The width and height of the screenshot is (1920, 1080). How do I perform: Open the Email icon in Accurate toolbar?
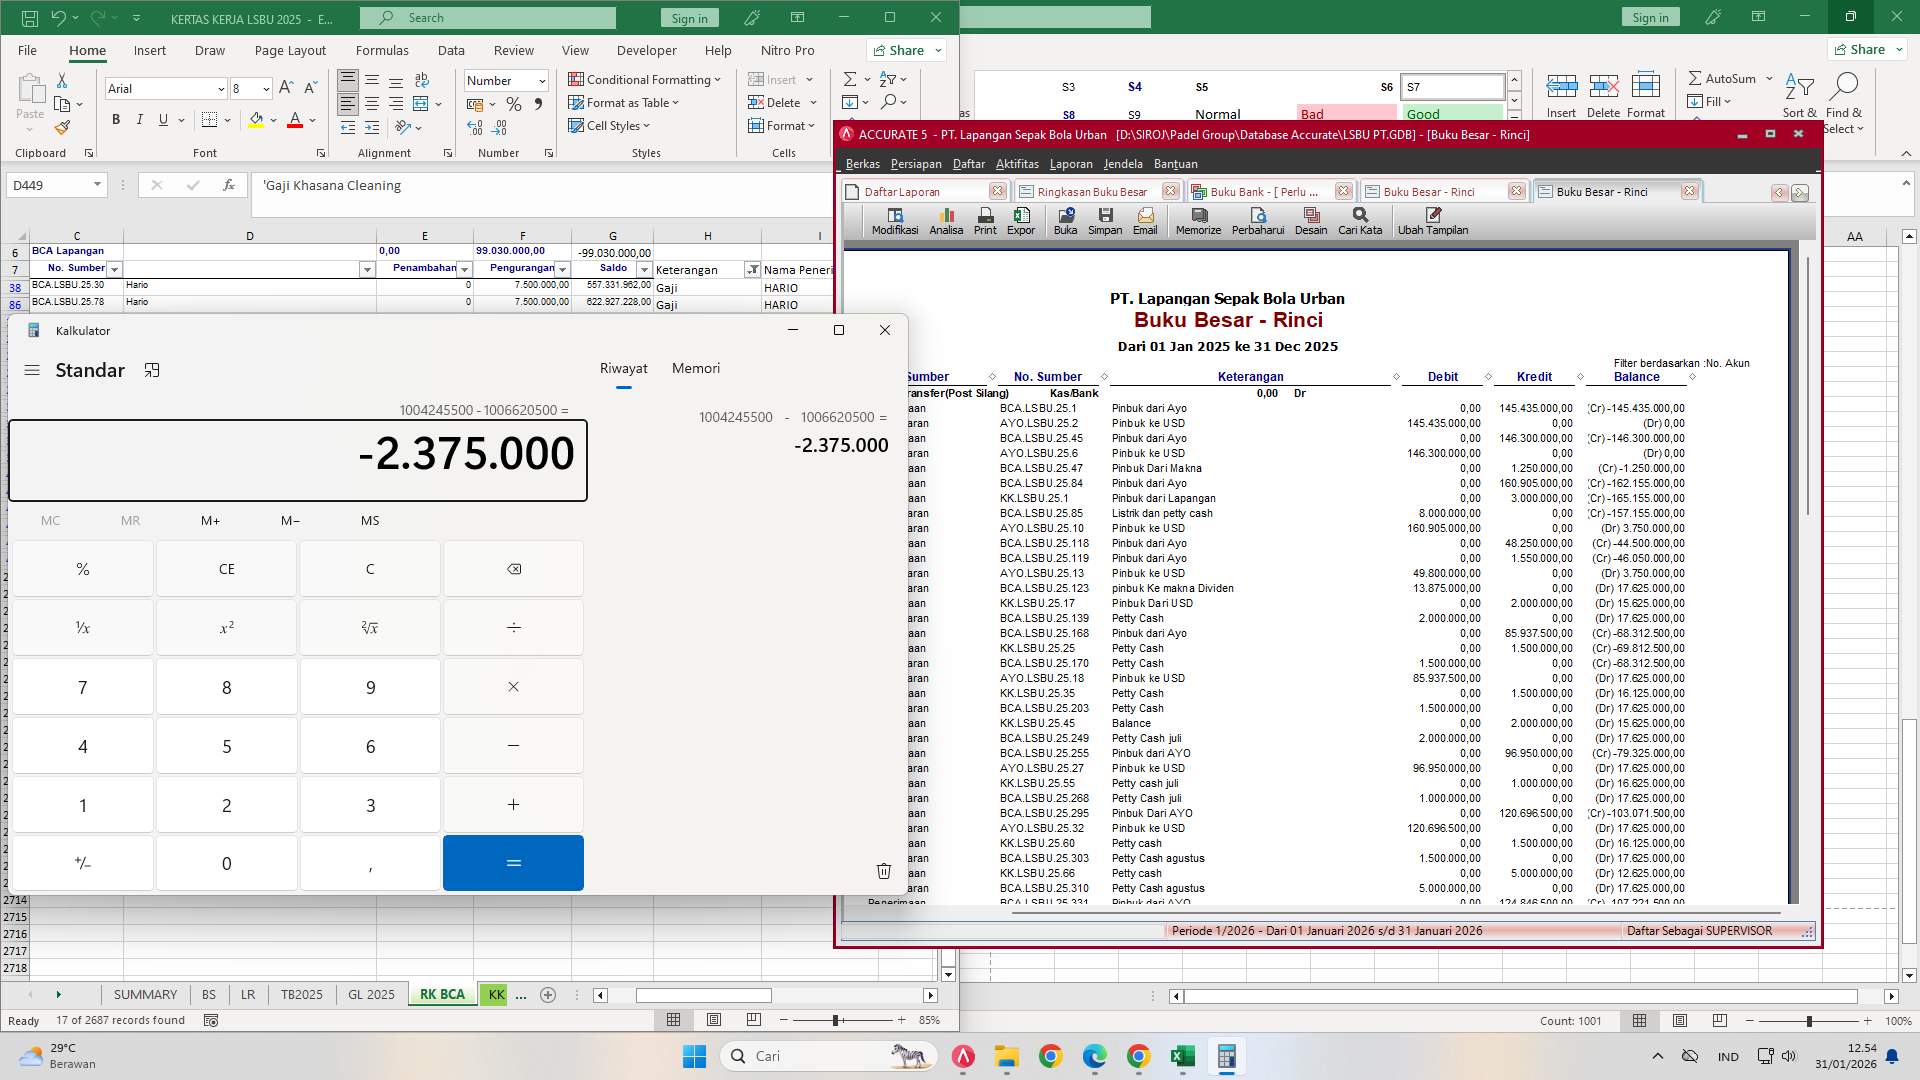(x=1145, y=220)
